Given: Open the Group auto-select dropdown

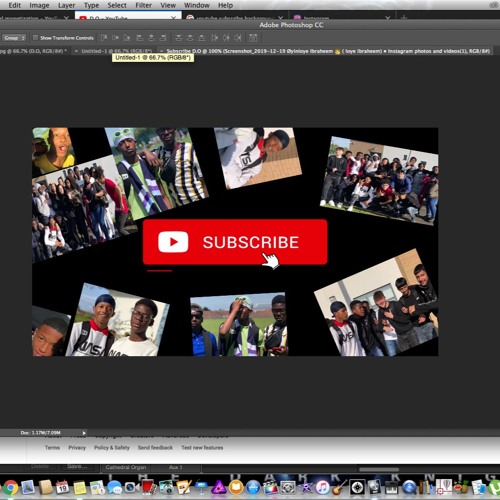Looking at the screenshot, I should point(14,38).
